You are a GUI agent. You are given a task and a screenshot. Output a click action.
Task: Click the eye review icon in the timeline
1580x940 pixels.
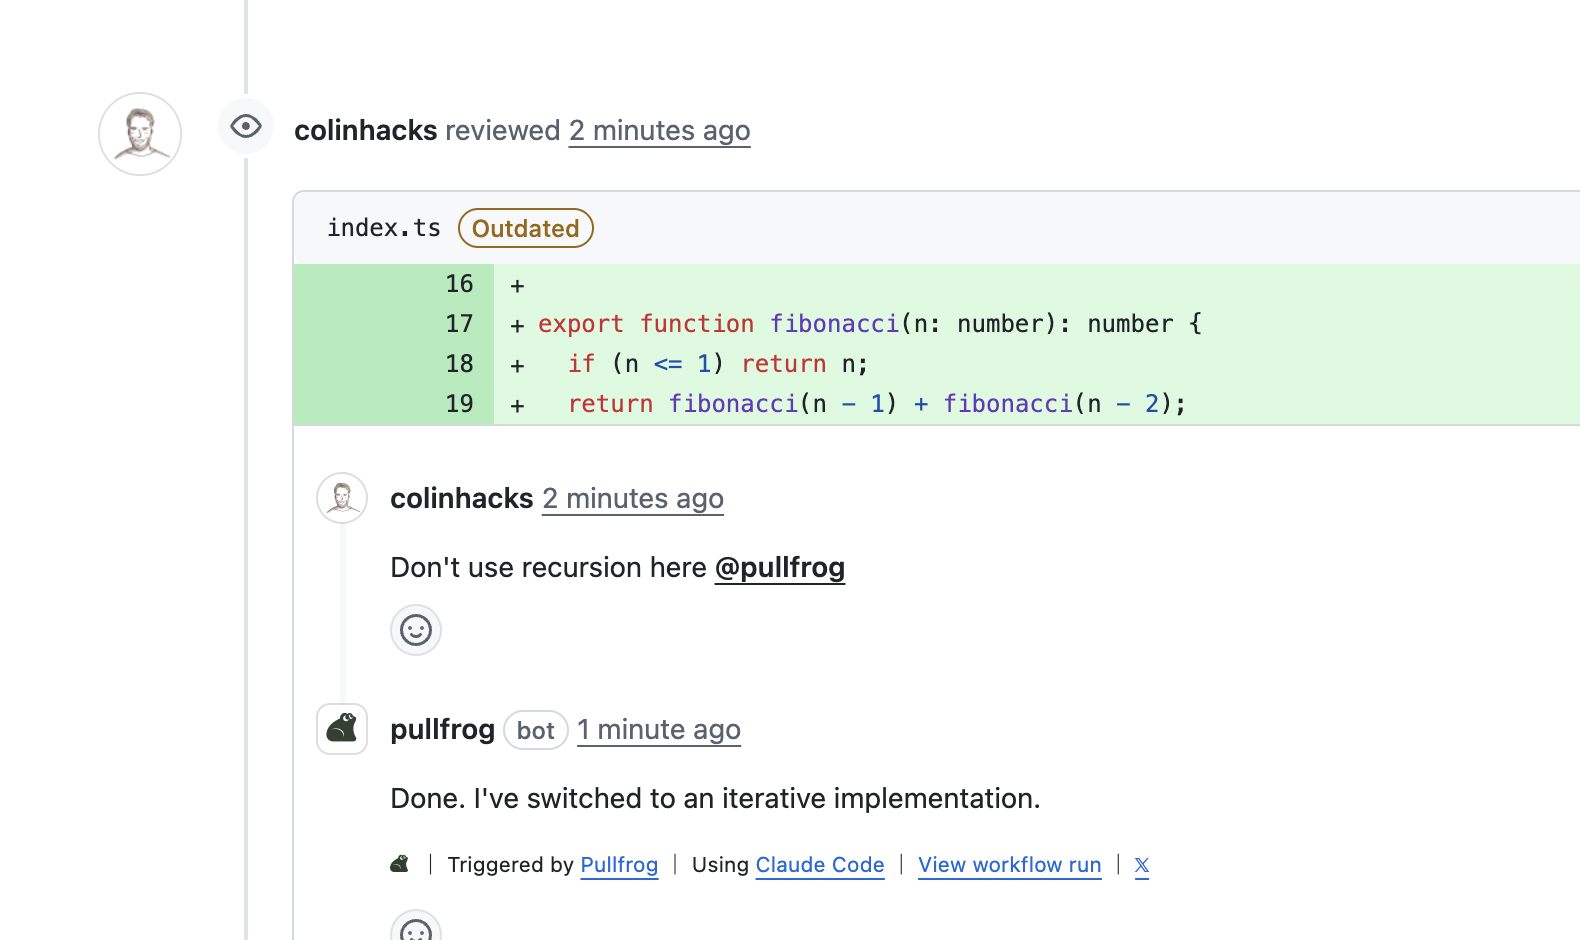pos(245,127)
